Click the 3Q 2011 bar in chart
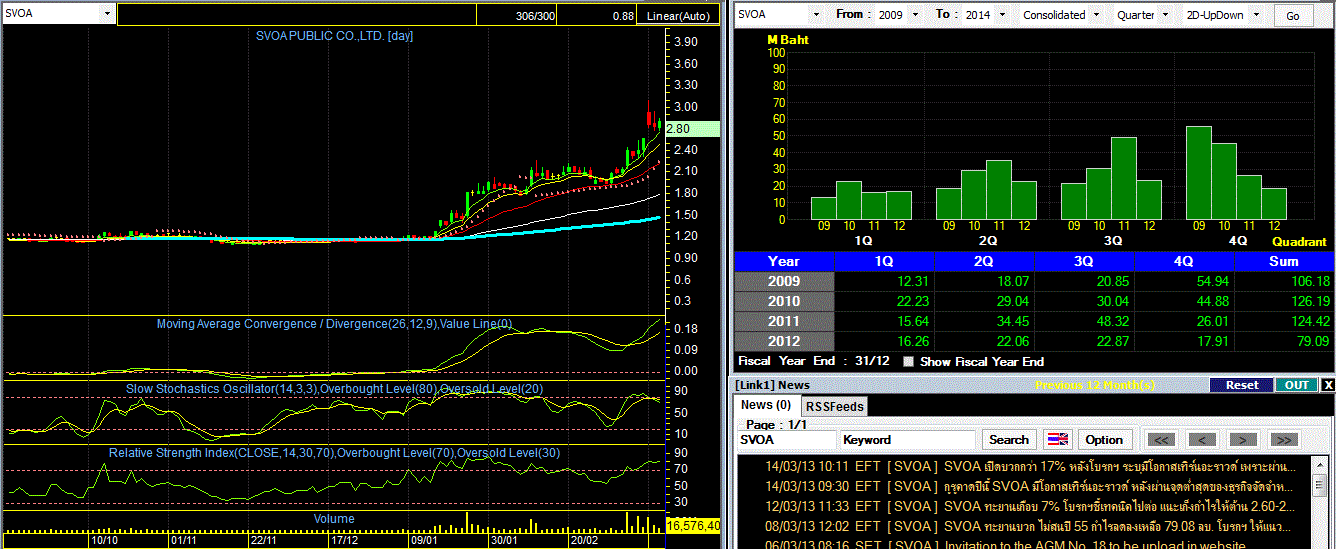 tap(1123, 179)
